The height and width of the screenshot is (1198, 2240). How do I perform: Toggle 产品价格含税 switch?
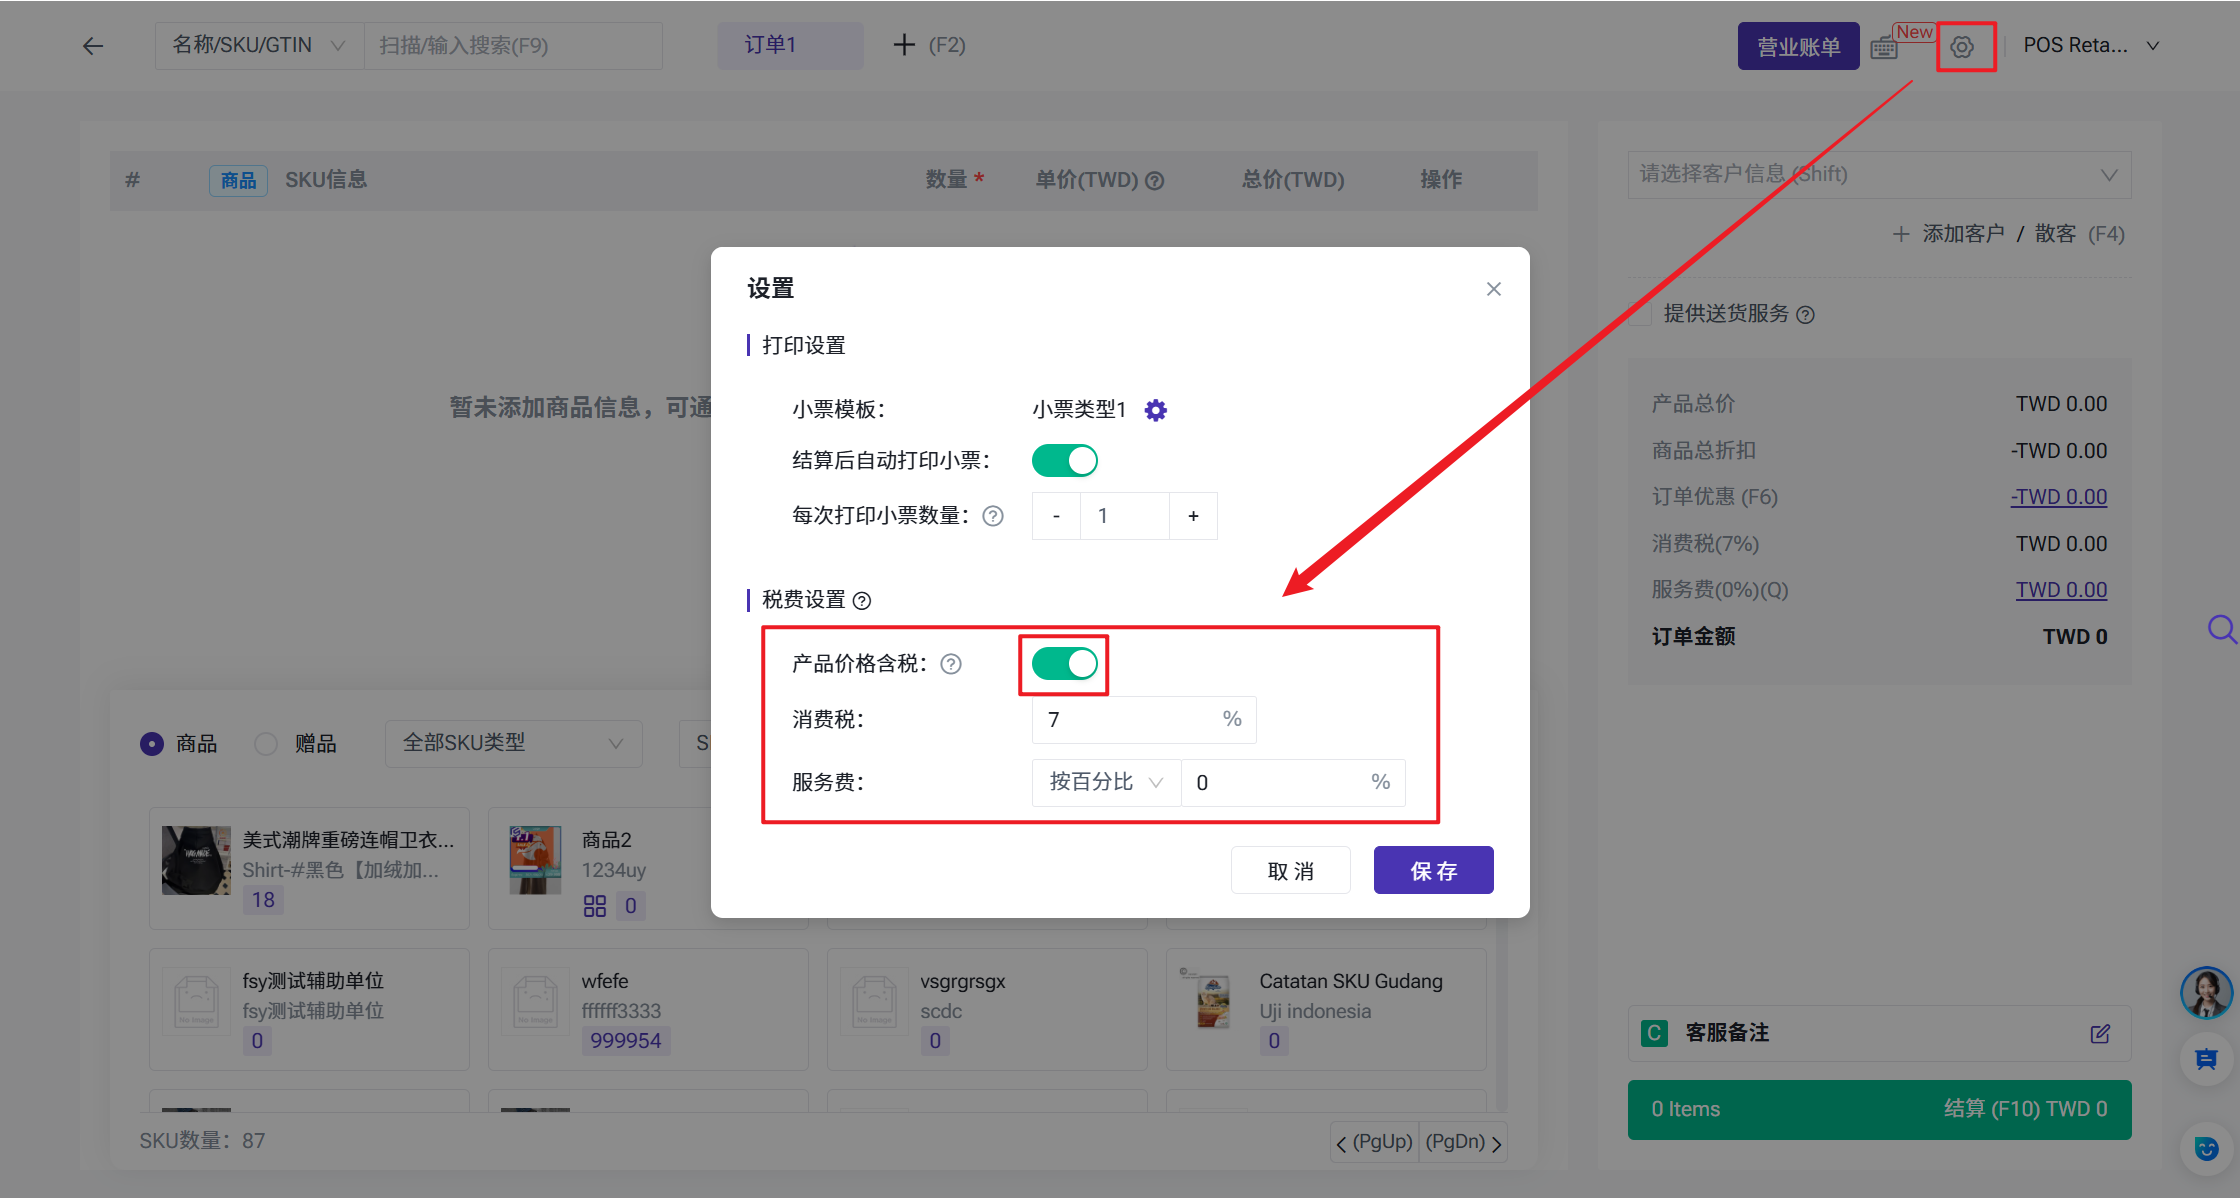pos(1064,664)
